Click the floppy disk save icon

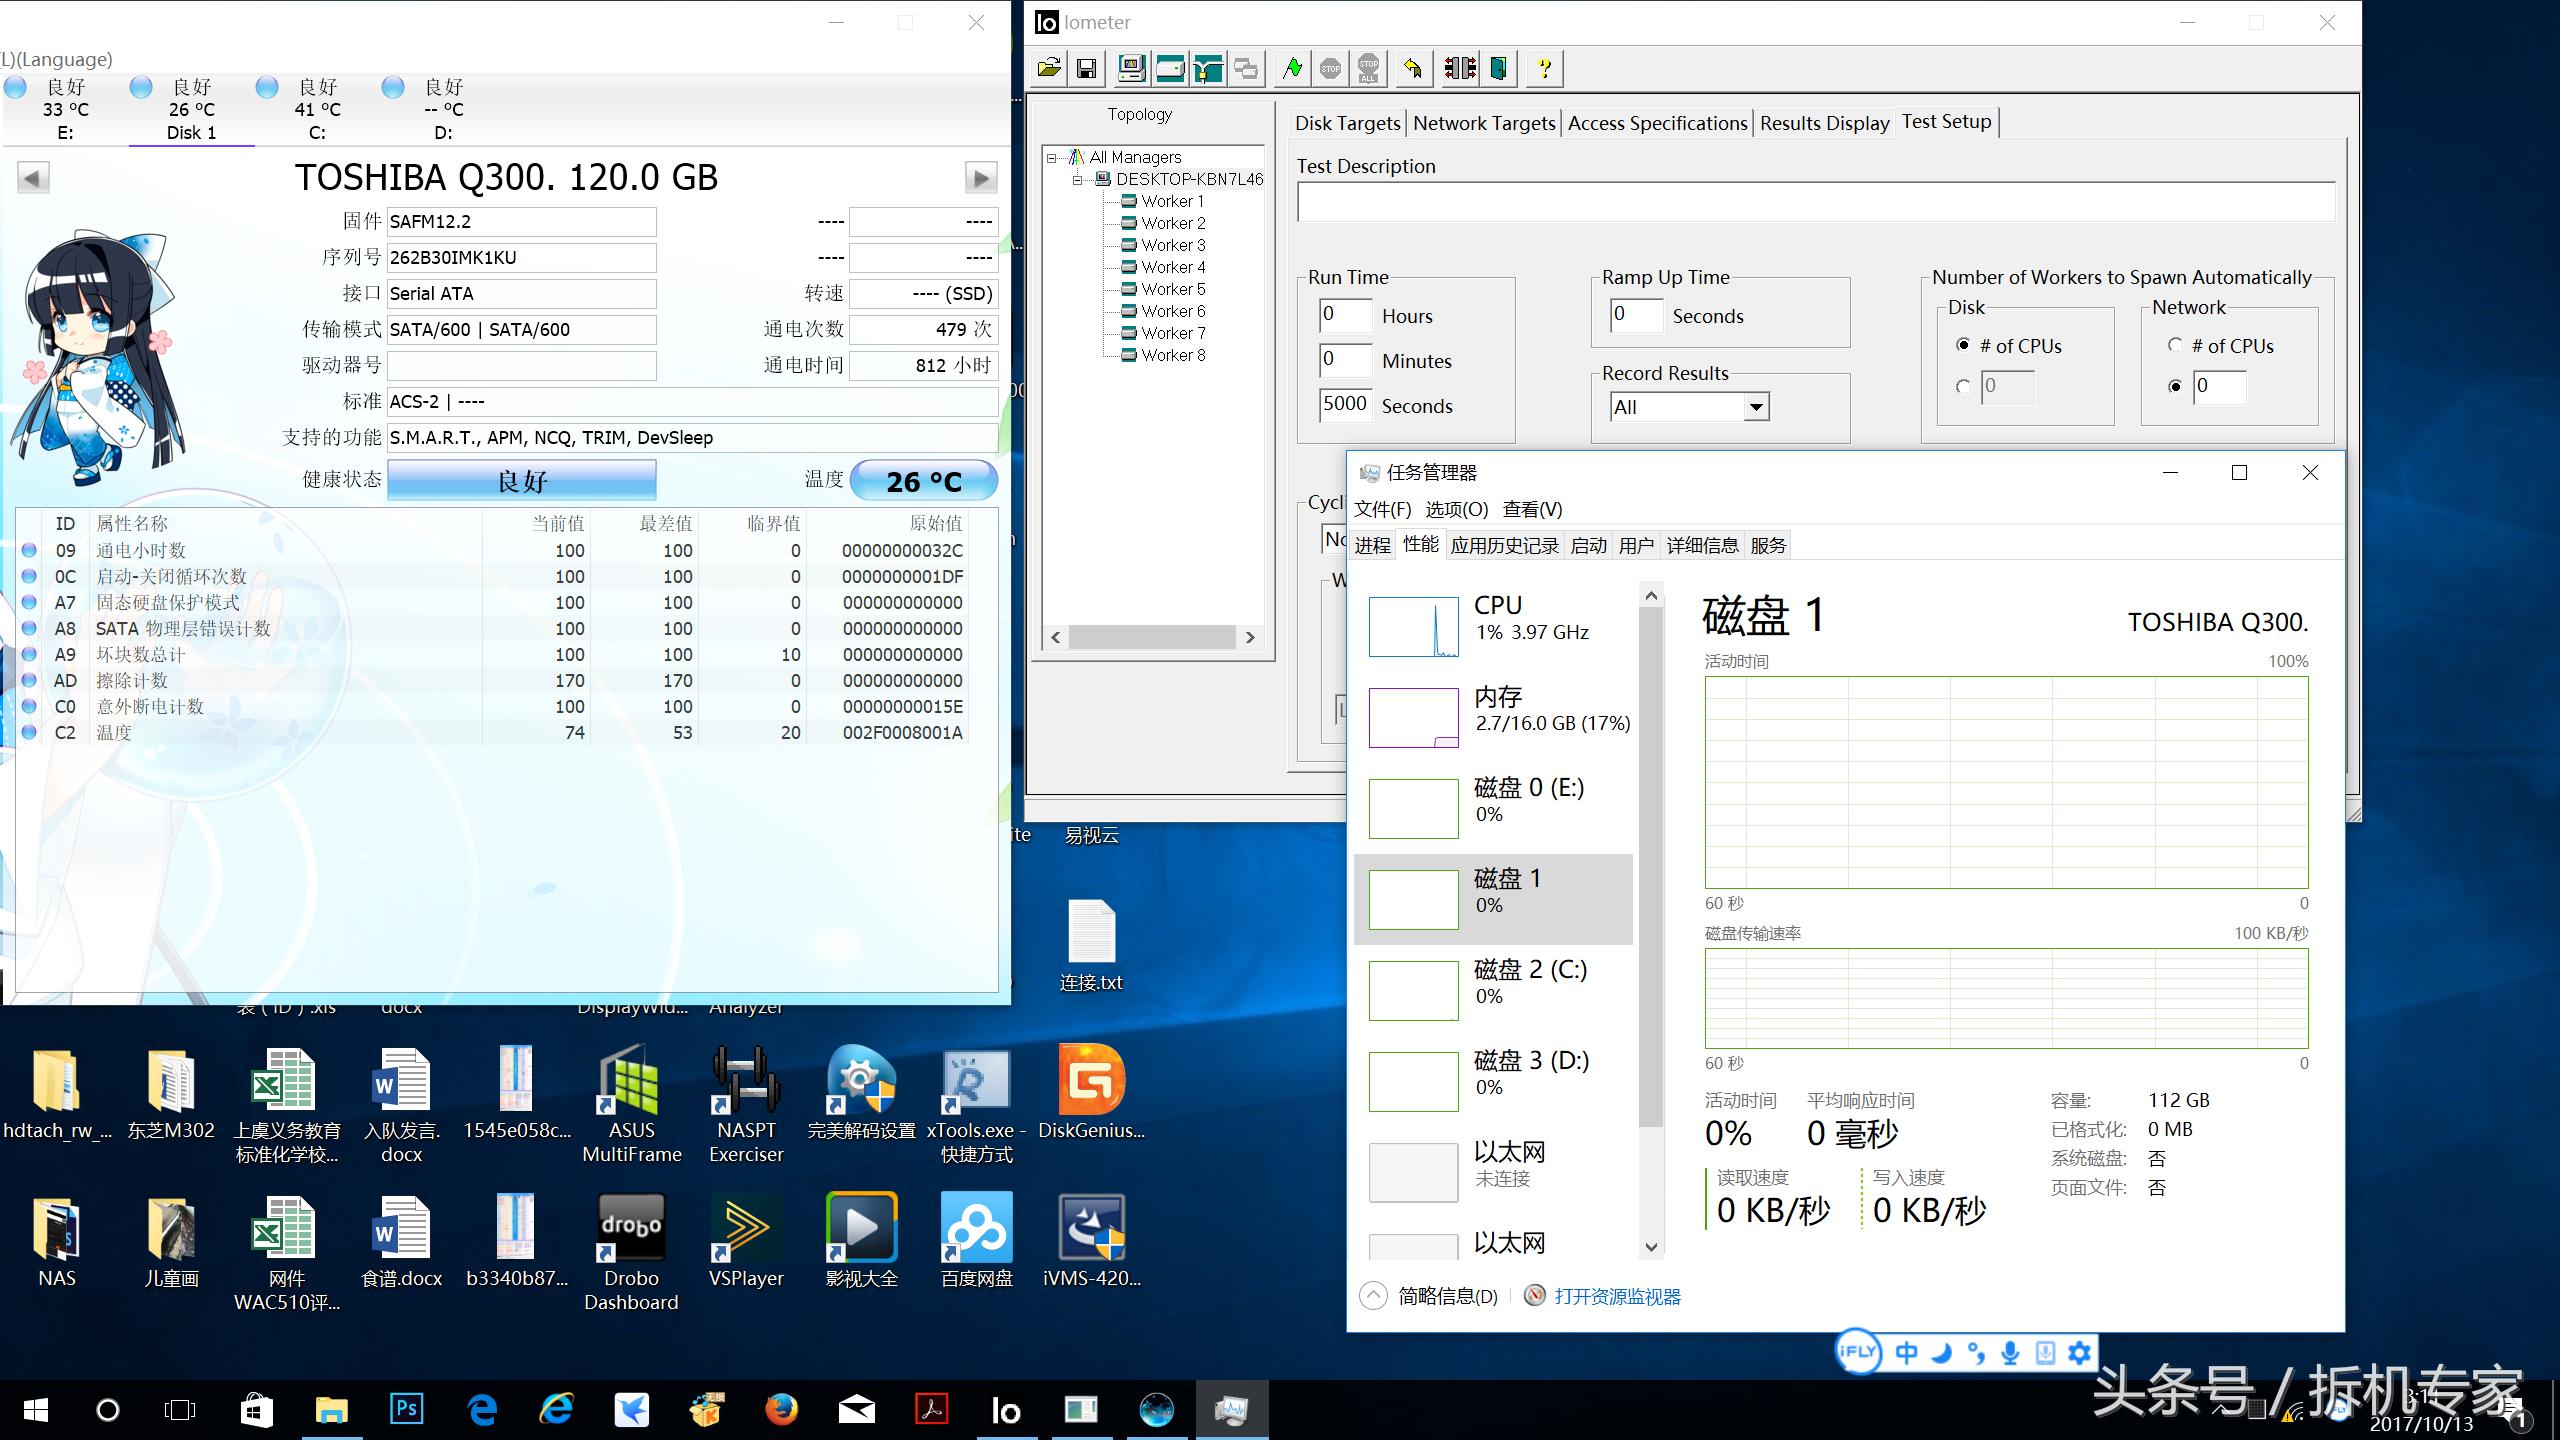coord(1086,68)
